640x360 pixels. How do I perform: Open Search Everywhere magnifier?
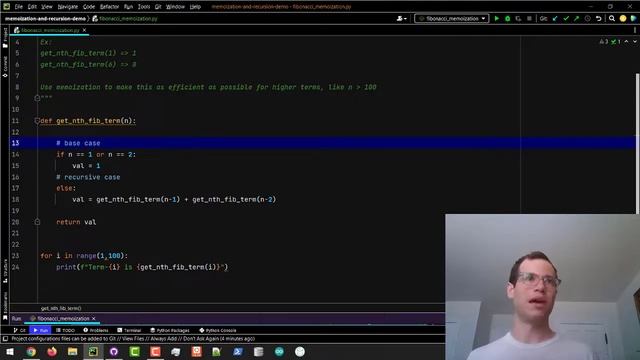[612, 18]
